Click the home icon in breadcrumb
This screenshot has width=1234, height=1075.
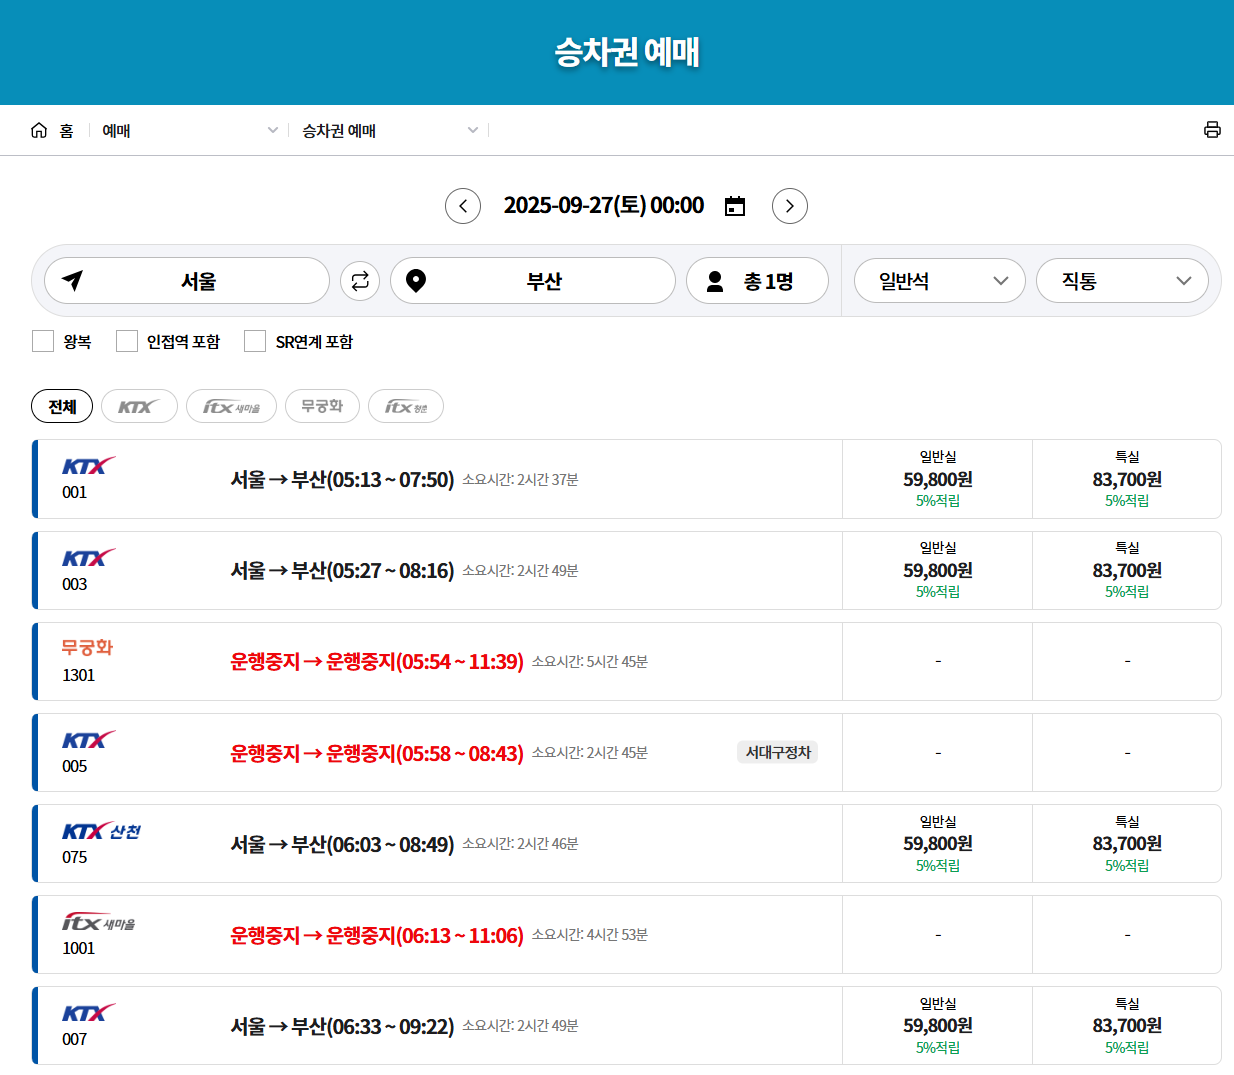(x=39, y=130)
